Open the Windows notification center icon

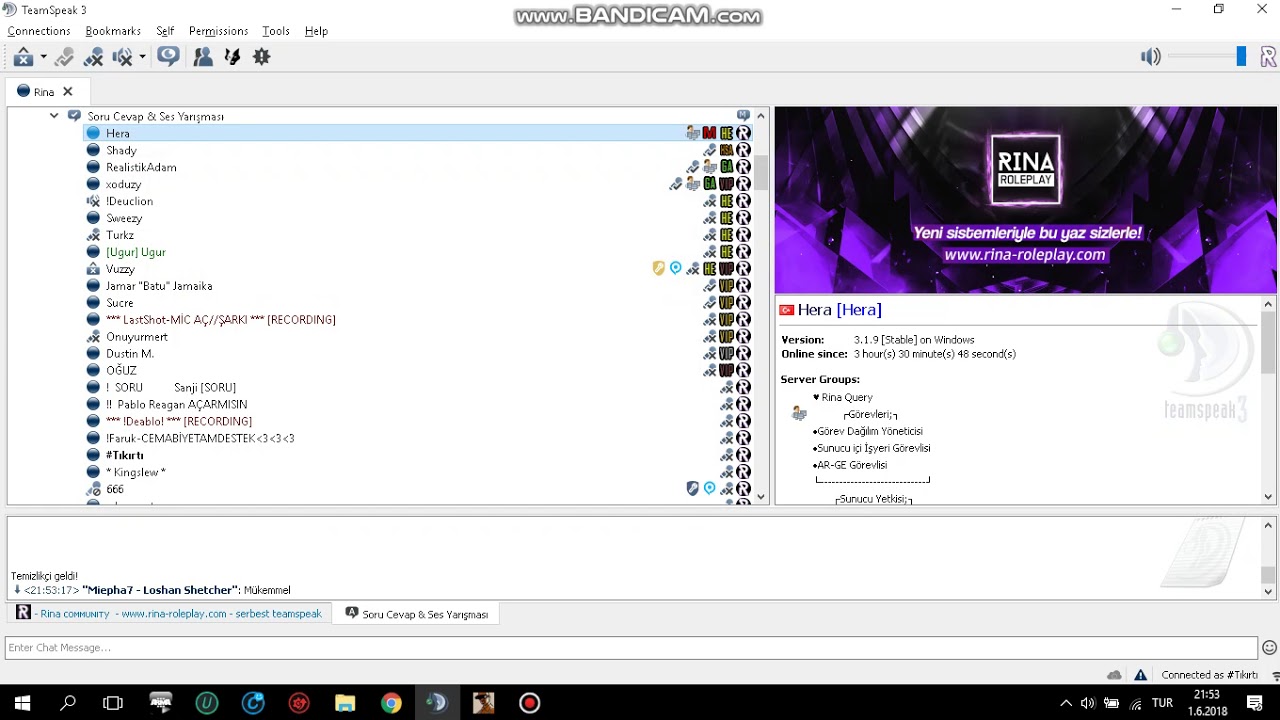click(1255, 703)
